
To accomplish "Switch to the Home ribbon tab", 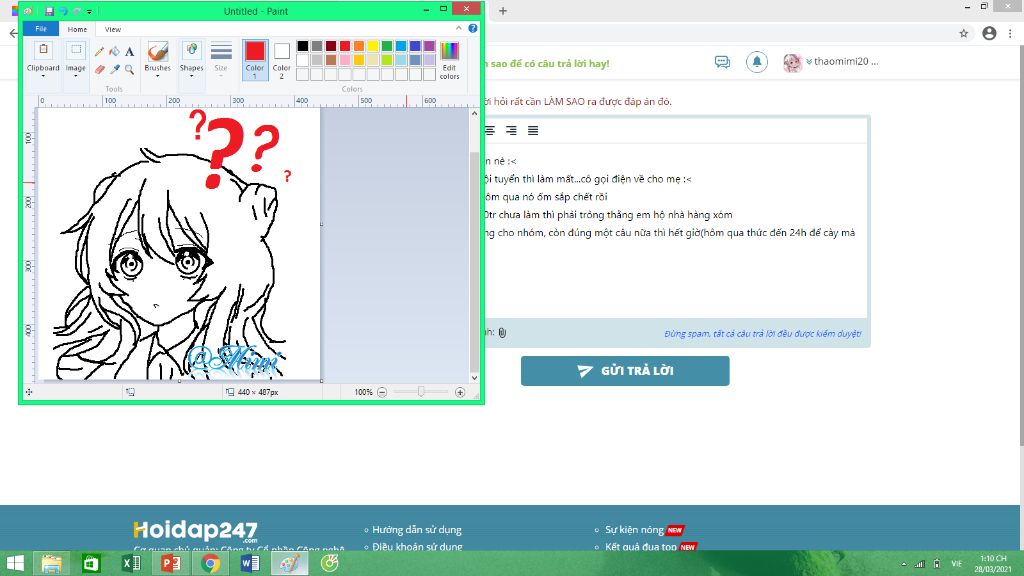I will pyautogui.click(x=77, y=29).
